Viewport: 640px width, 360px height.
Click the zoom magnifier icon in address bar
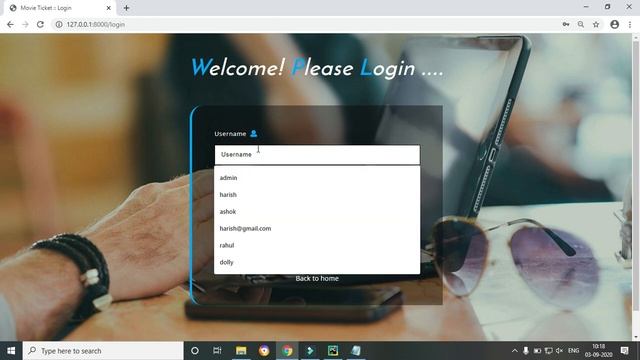tap(581, 24)
